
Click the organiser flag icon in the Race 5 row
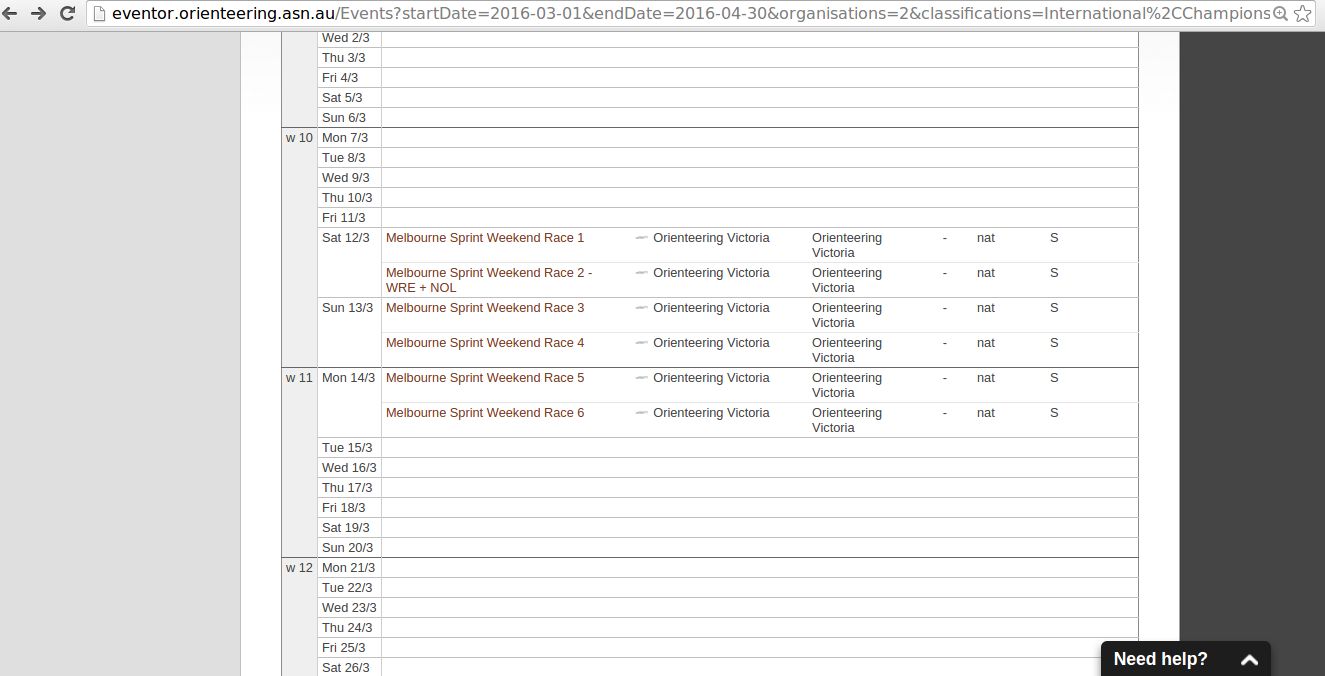(x=642, y=378)
